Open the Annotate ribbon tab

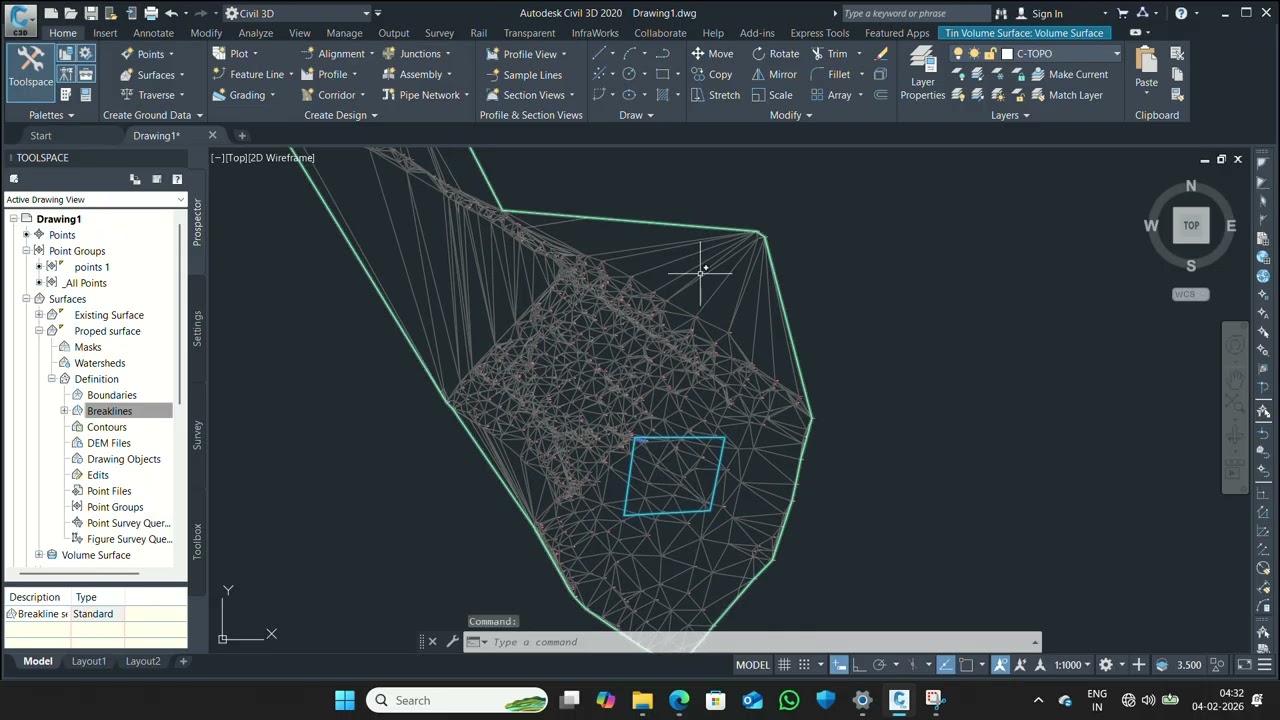tap(153, 33)
